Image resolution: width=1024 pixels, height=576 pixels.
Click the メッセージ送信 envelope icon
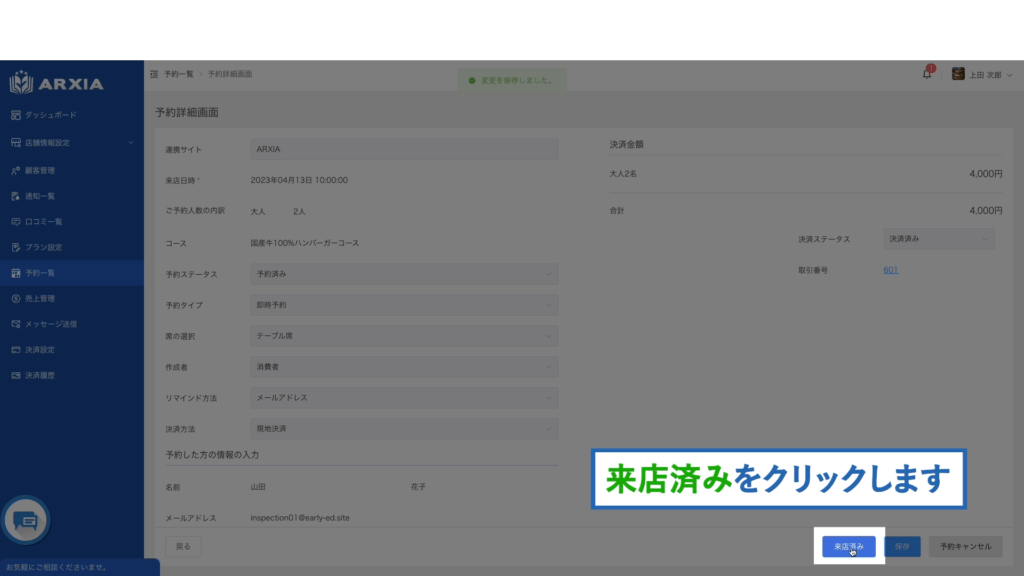[16, 324]
